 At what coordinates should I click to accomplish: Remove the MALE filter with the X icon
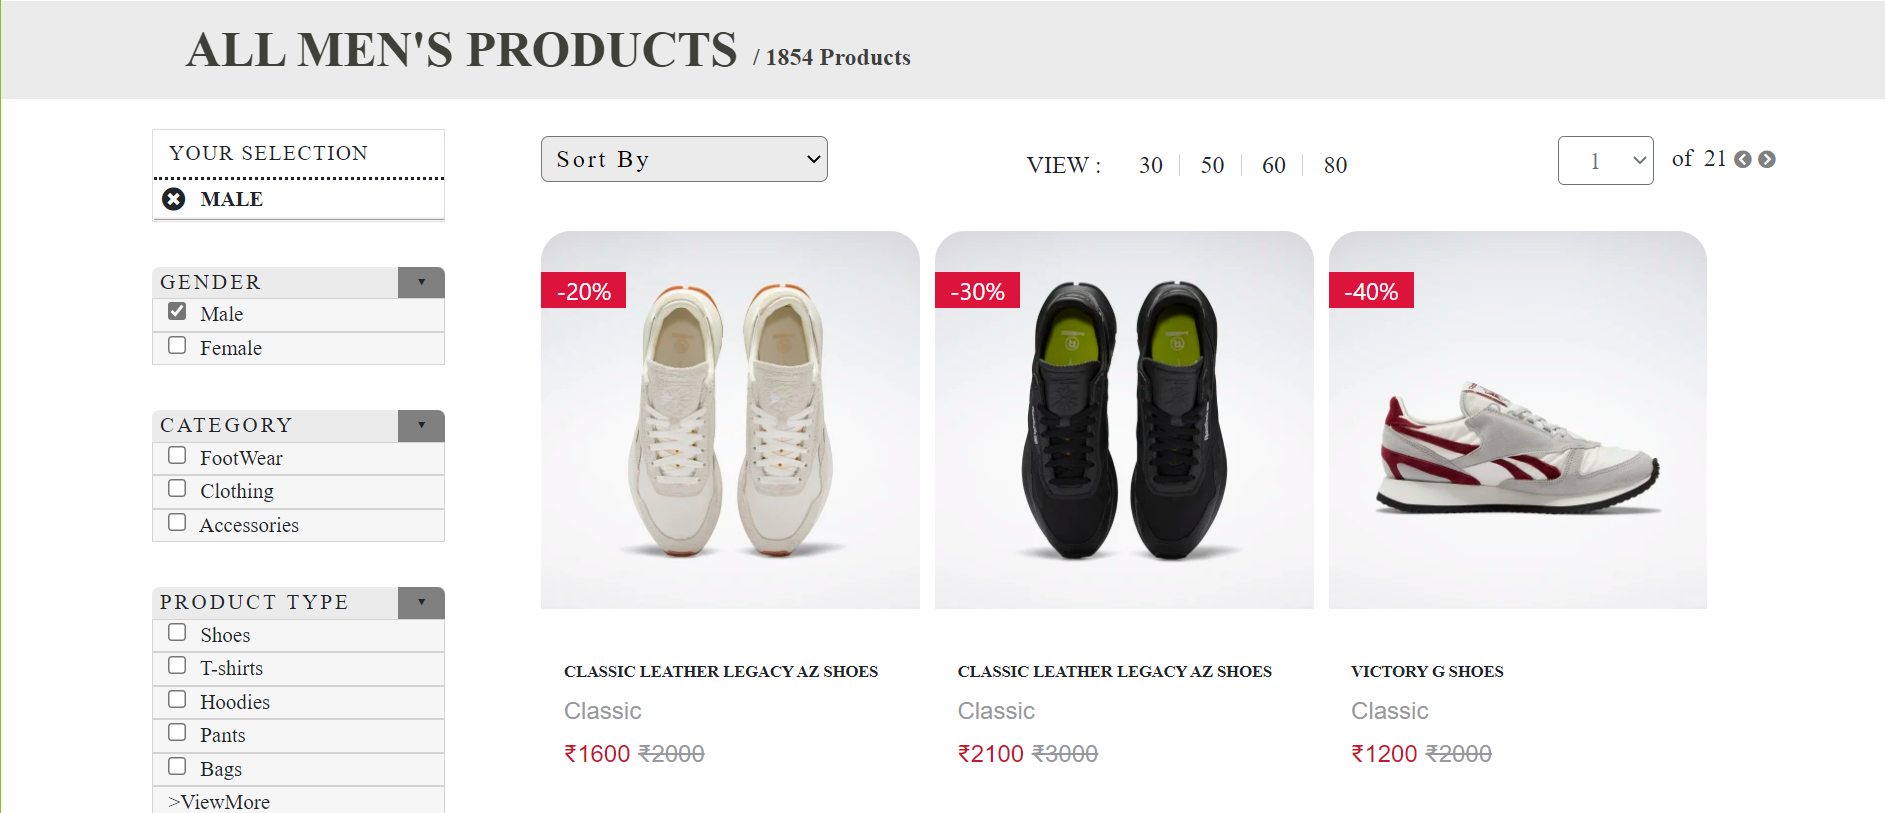[x=175, y=199]
